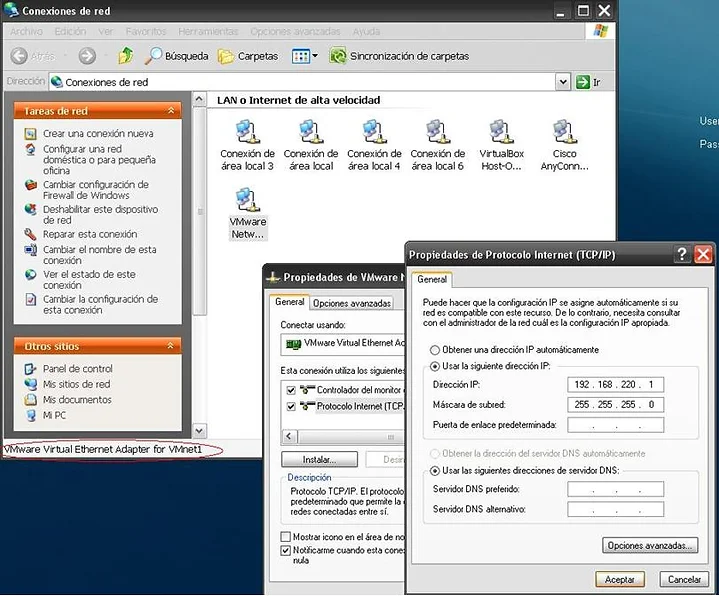Viewport: 719px width, 596px height.
Task: Open Mi PC link
Action: click(x=54, y=415)
